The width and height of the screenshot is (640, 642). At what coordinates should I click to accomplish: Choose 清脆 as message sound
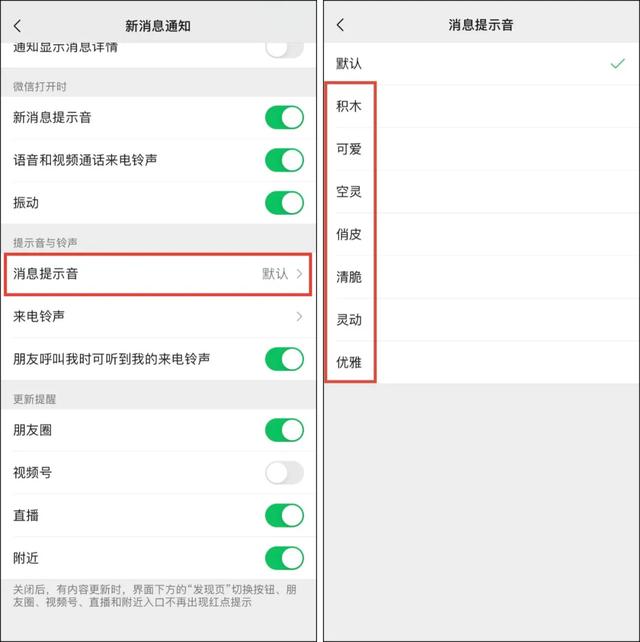pos(482,277)
